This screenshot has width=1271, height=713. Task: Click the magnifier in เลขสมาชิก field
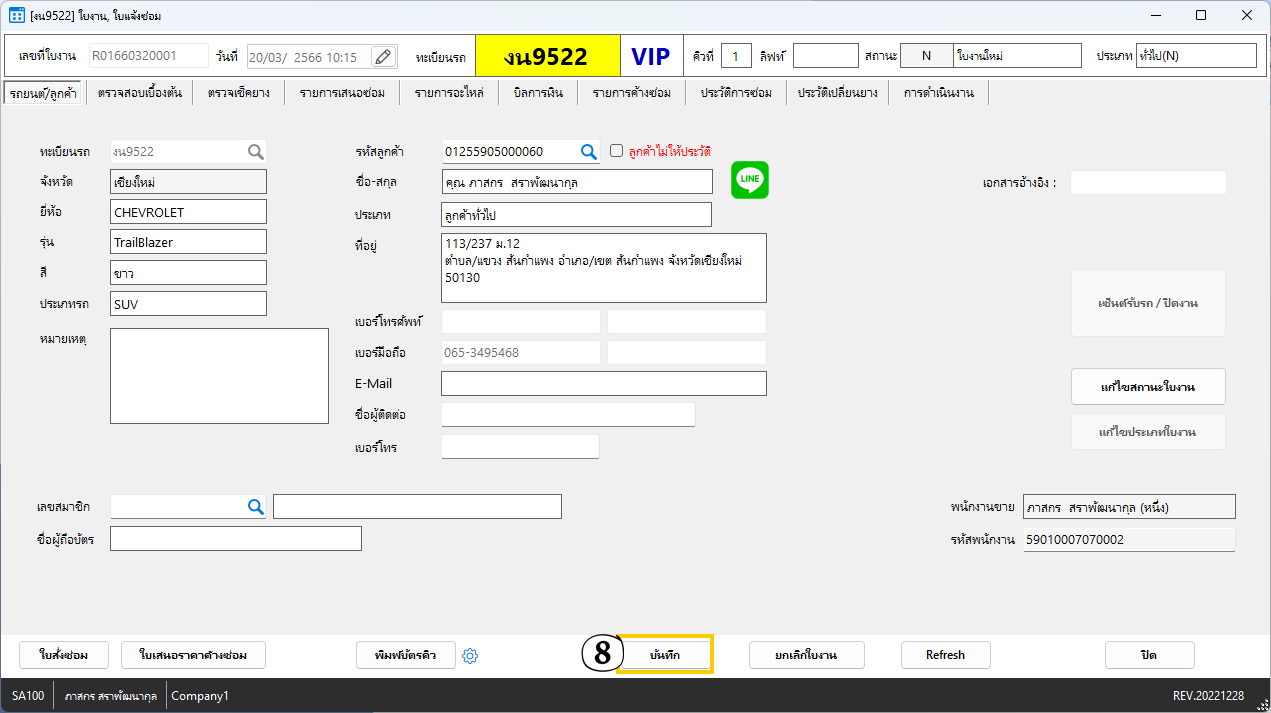click(x=255, y=507)
